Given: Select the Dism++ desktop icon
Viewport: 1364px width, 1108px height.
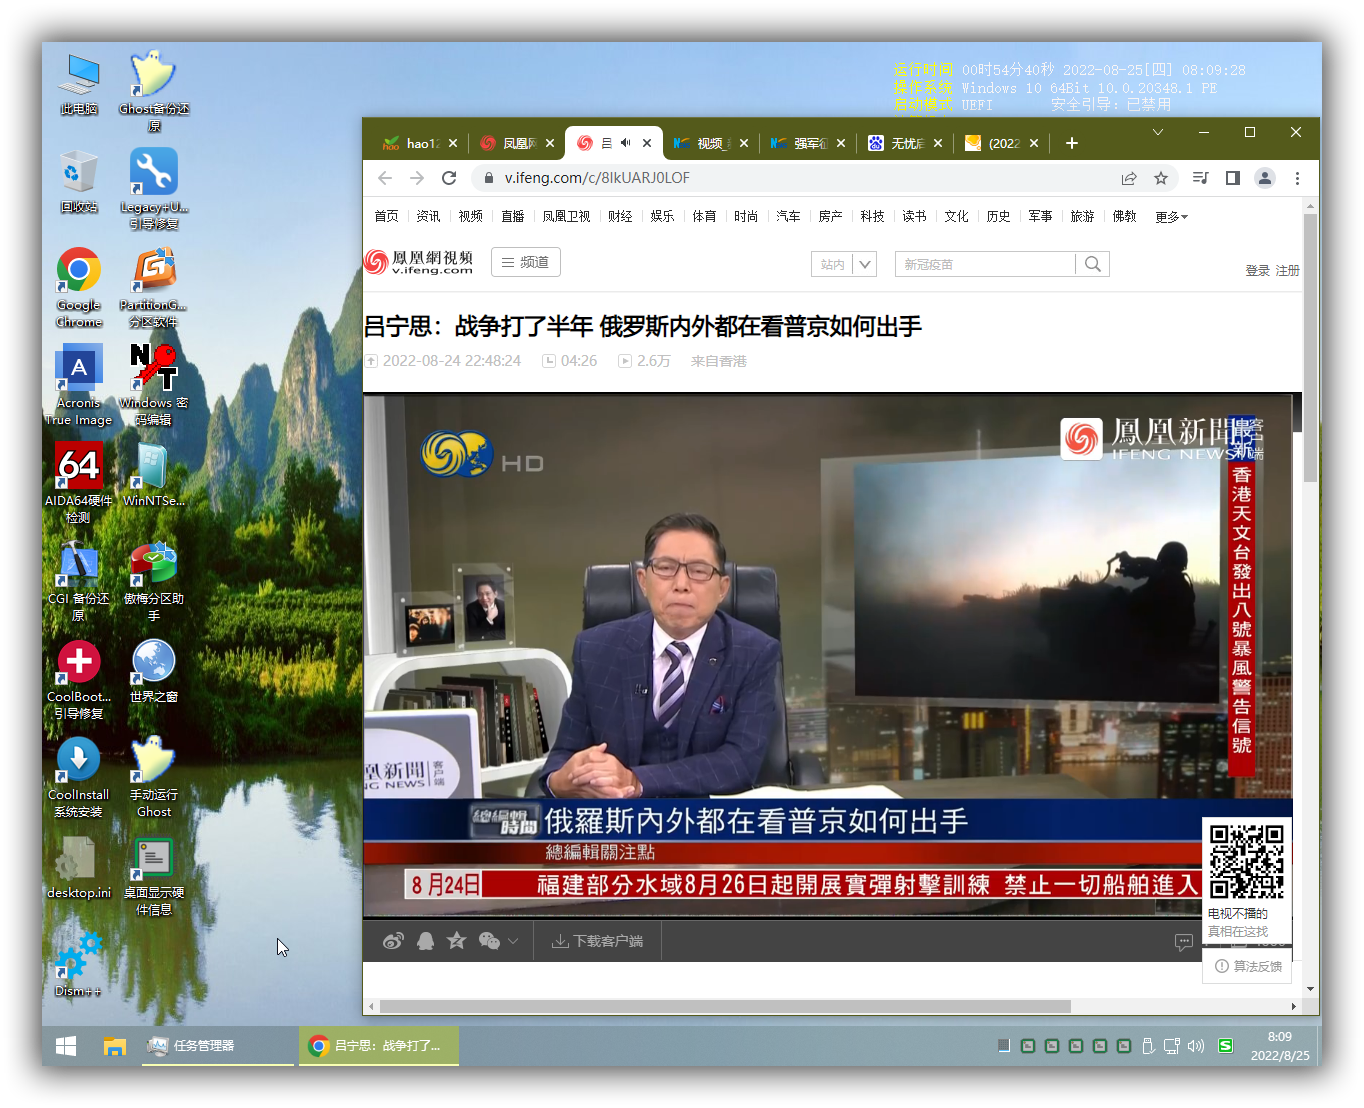Looking at the screenshot, I should (x=78, y=964).
